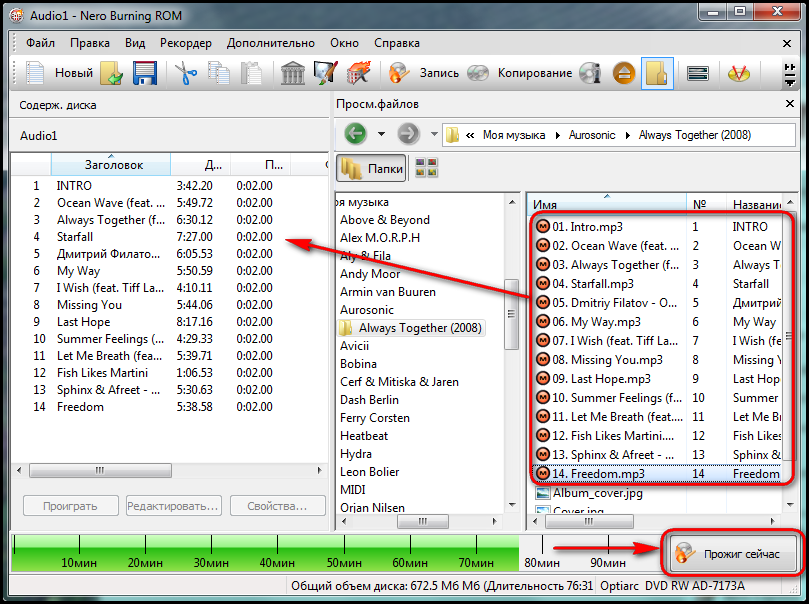
Task: Open cover designer paintbrush icon
Action: (x=326, y=73)
